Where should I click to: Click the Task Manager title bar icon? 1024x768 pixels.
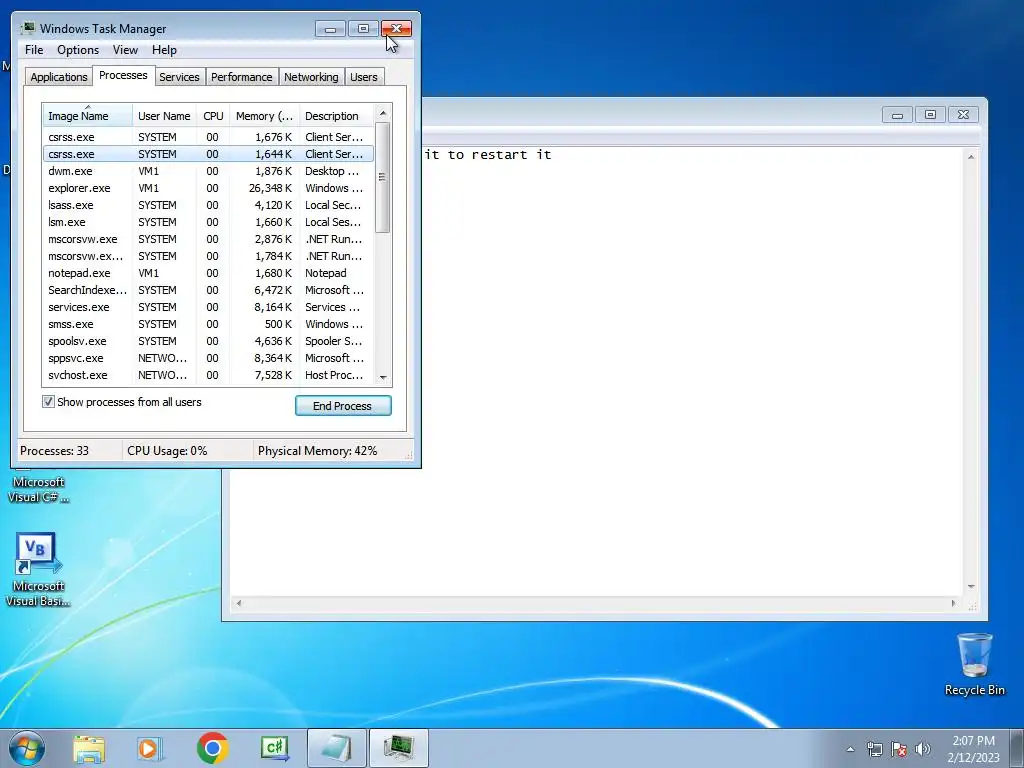[x=28, y=28]
